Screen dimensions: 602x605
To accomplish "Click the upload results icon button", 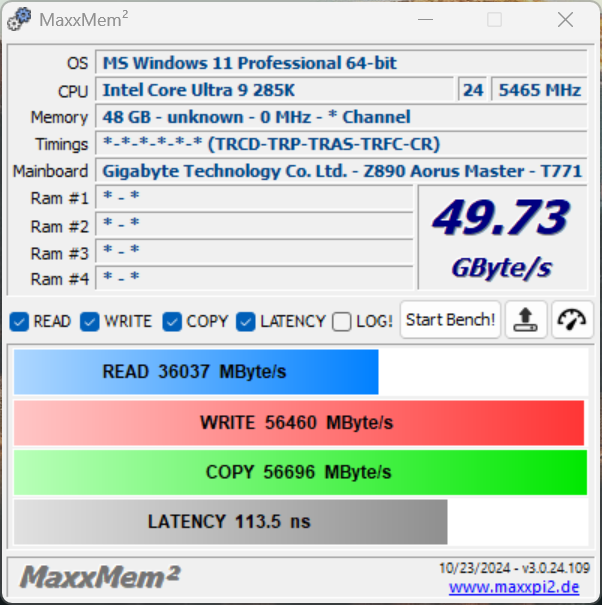I will [526, 320].
